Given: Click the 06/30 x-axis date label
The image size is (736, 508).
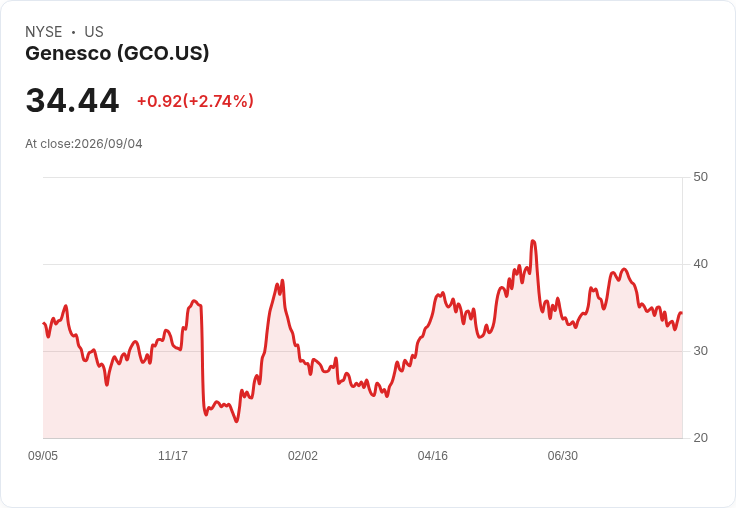Looking at the screenshot, I should [563, 456].
